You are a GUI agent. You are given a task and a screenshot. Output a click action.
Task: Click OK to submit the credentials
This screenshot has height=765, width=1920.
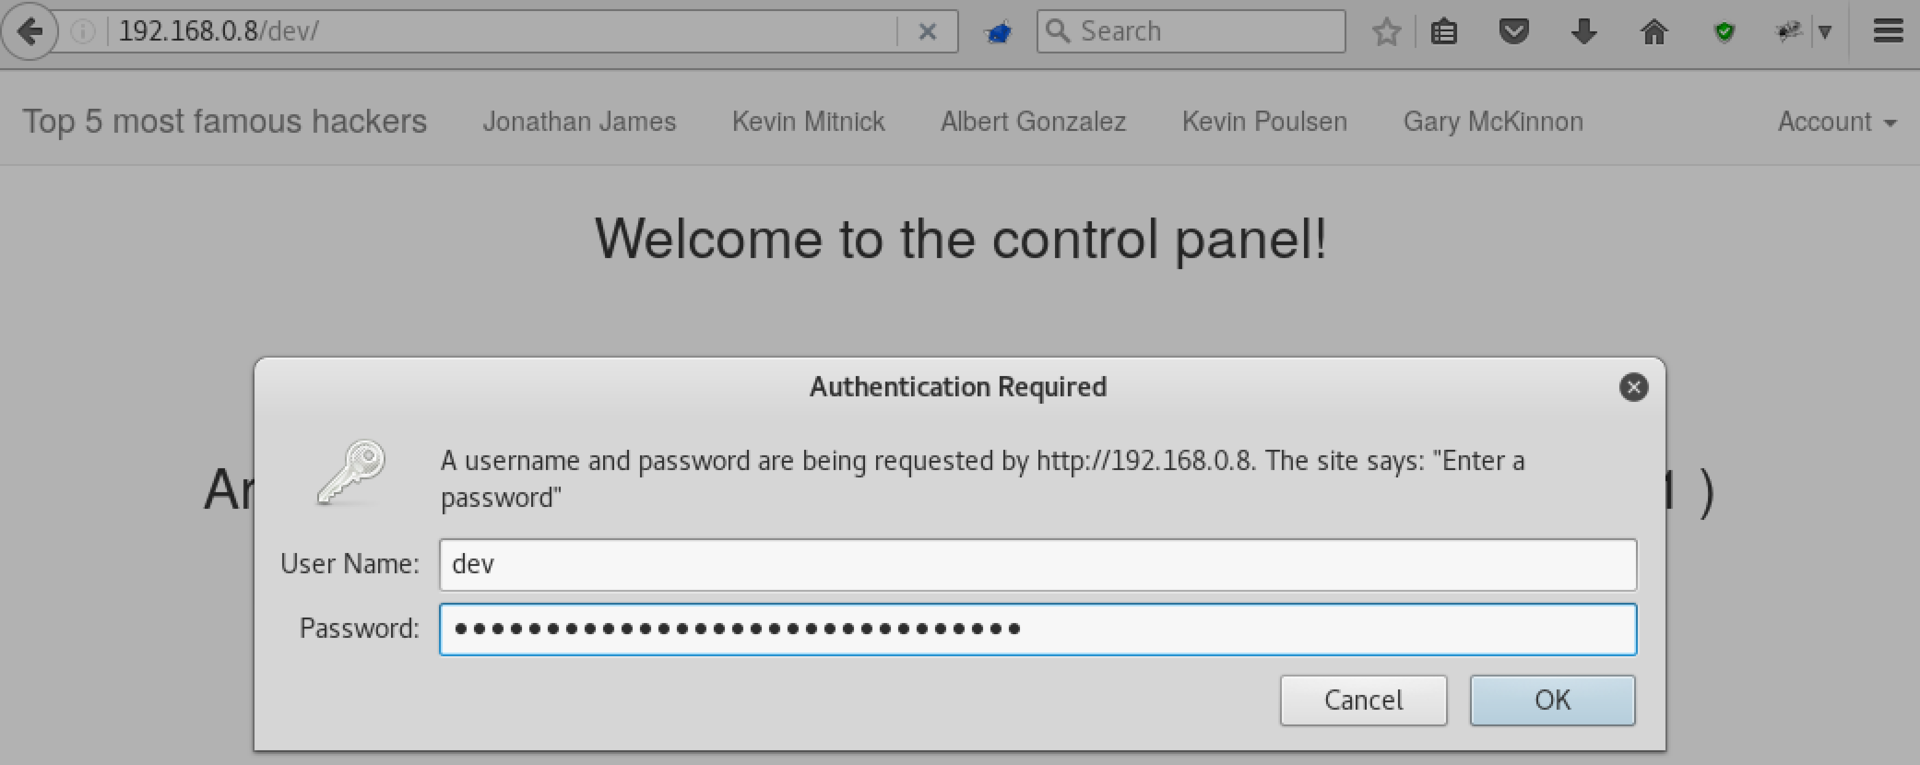point(1551,700)
